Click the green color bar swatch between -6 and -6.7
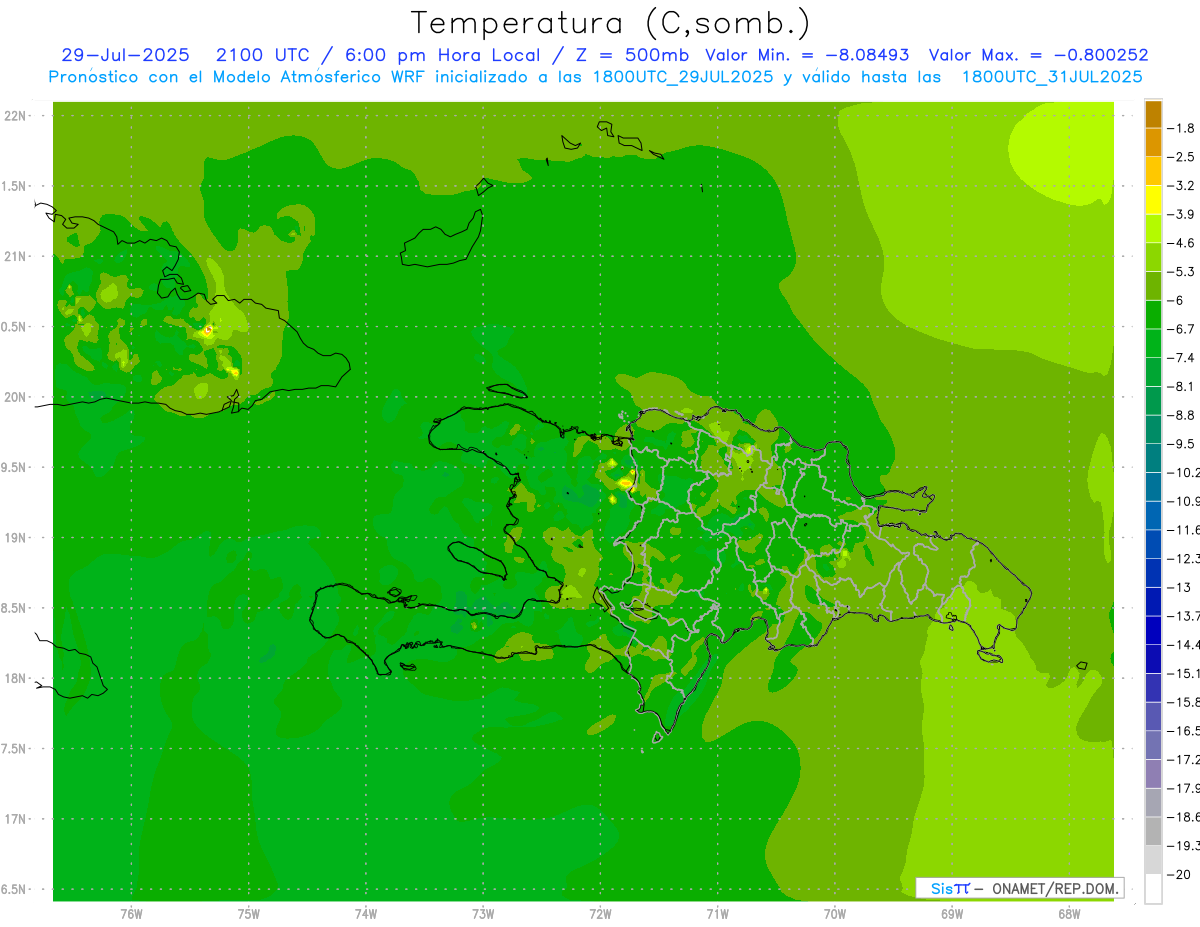The image size is (1200, 927). [x=1153, y=314]
